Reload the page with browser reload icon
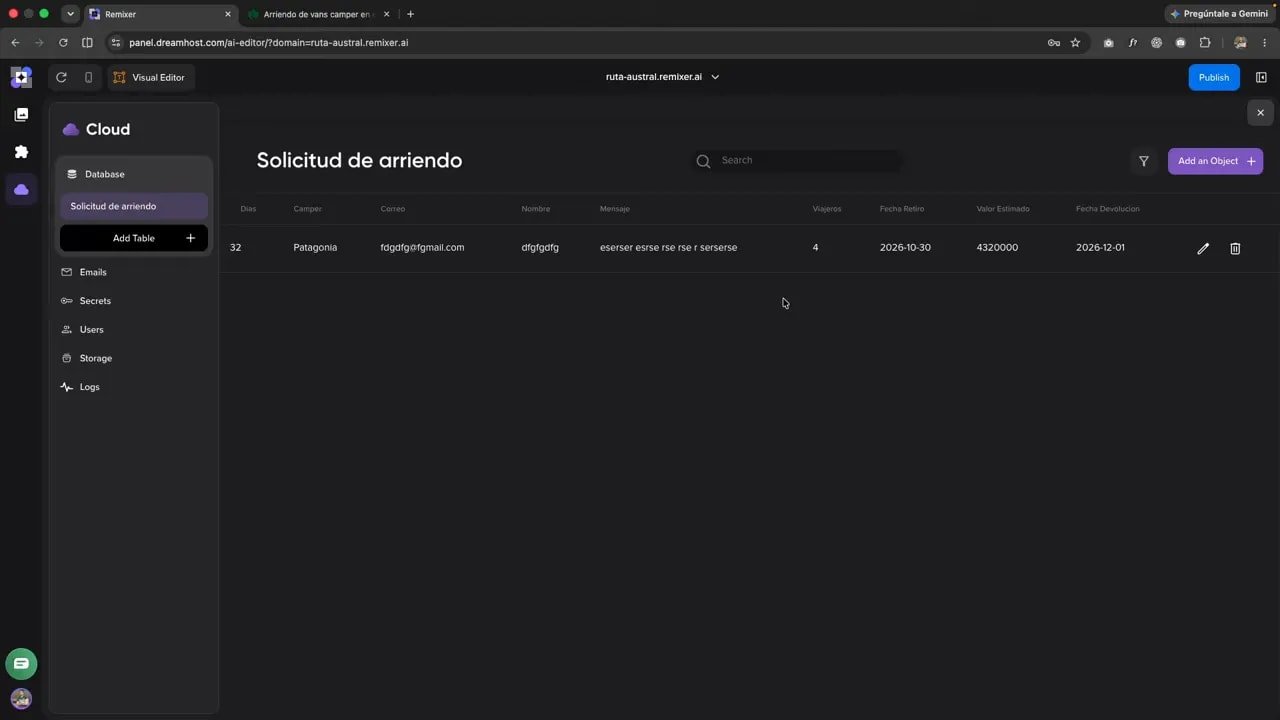Image resolution: width=1280 pixels, height=720 pixels. click(x=63, y=43)
